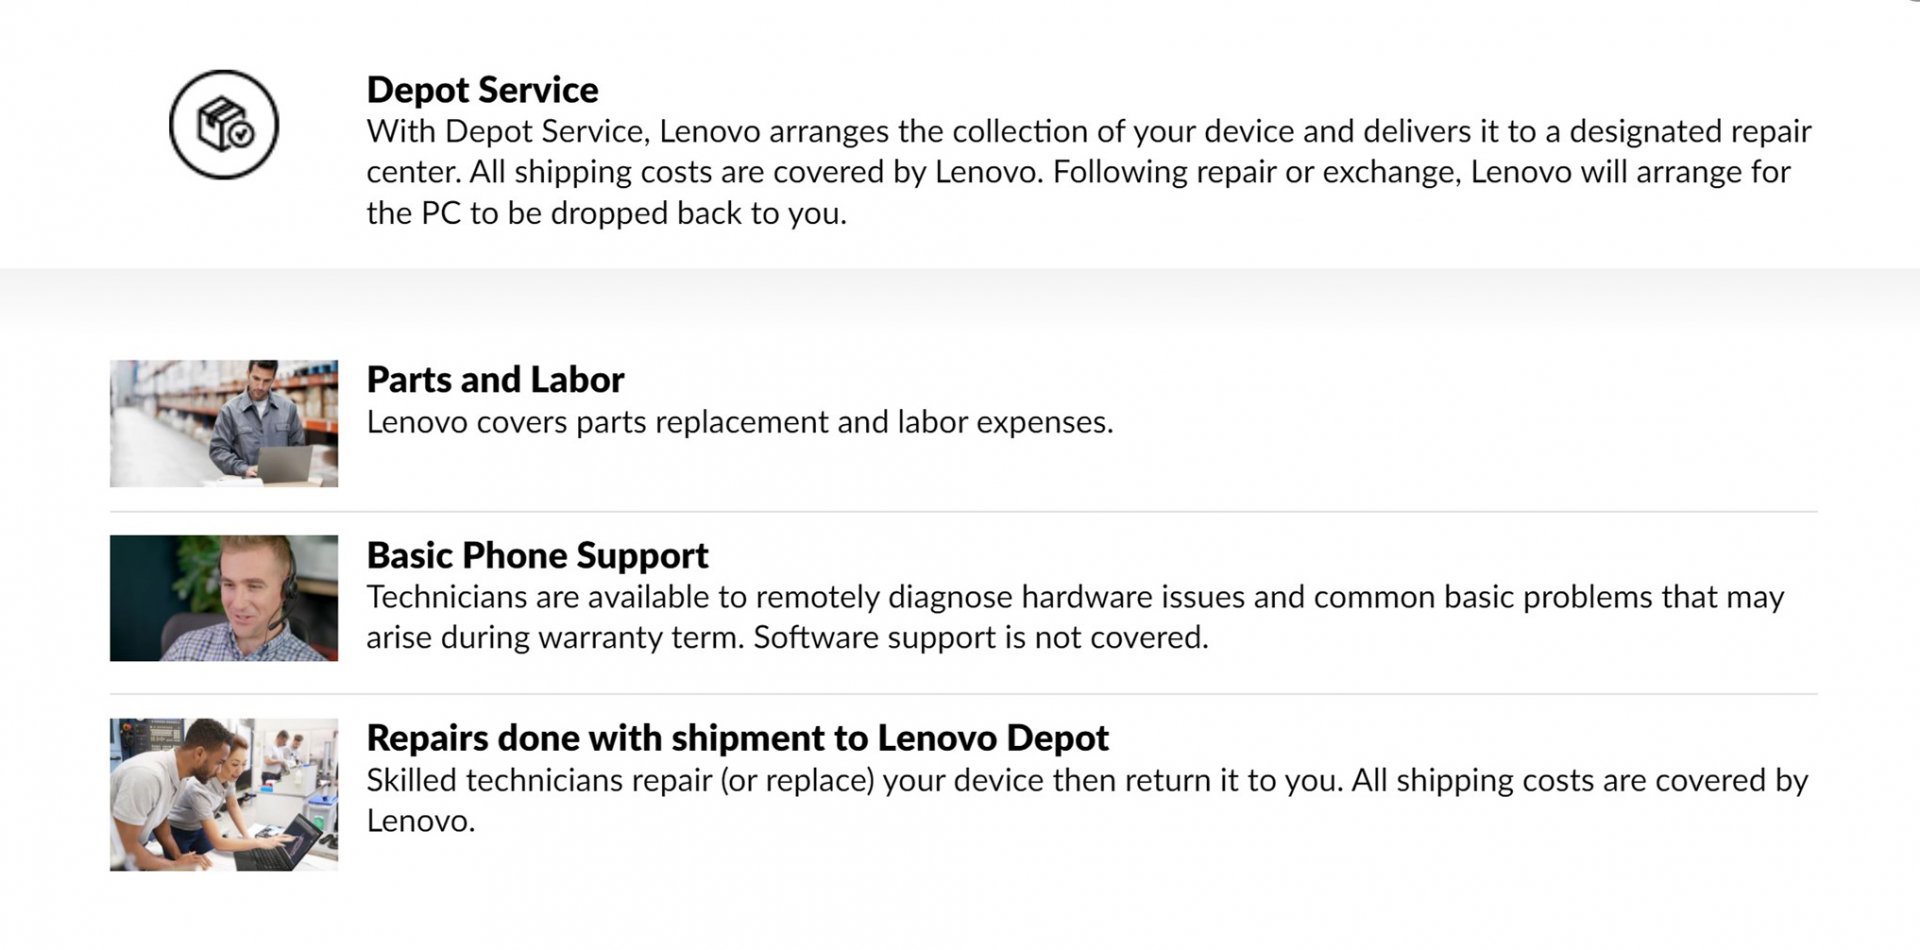
Task: Select the Depot Service heading
Action: (x=482, y=90)
